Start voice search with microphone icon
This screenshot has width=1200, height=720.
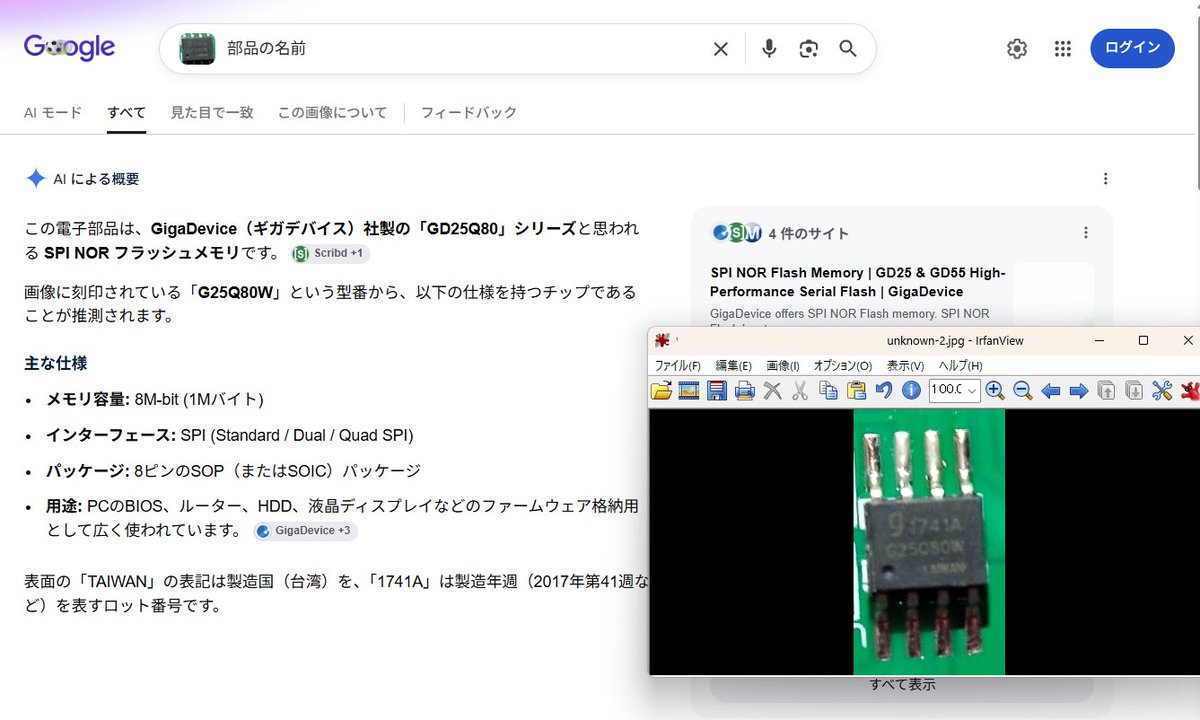point(769,49)
